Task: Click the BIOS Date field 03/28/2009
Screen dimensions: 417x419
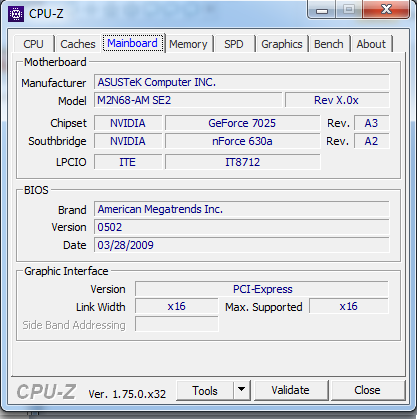Action: pos(242,245)
